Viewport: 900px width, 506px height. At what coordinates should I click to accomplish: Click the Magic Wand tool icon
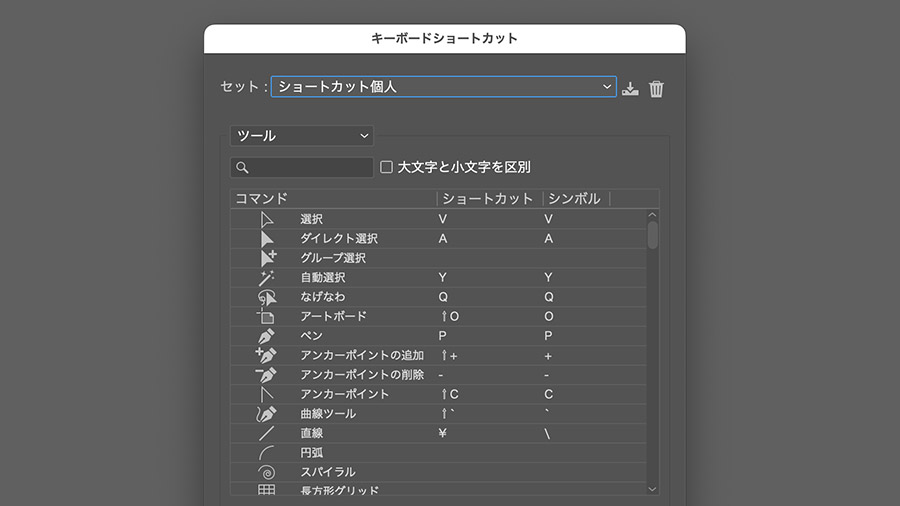pyautogui.click(x=266, y=277)
